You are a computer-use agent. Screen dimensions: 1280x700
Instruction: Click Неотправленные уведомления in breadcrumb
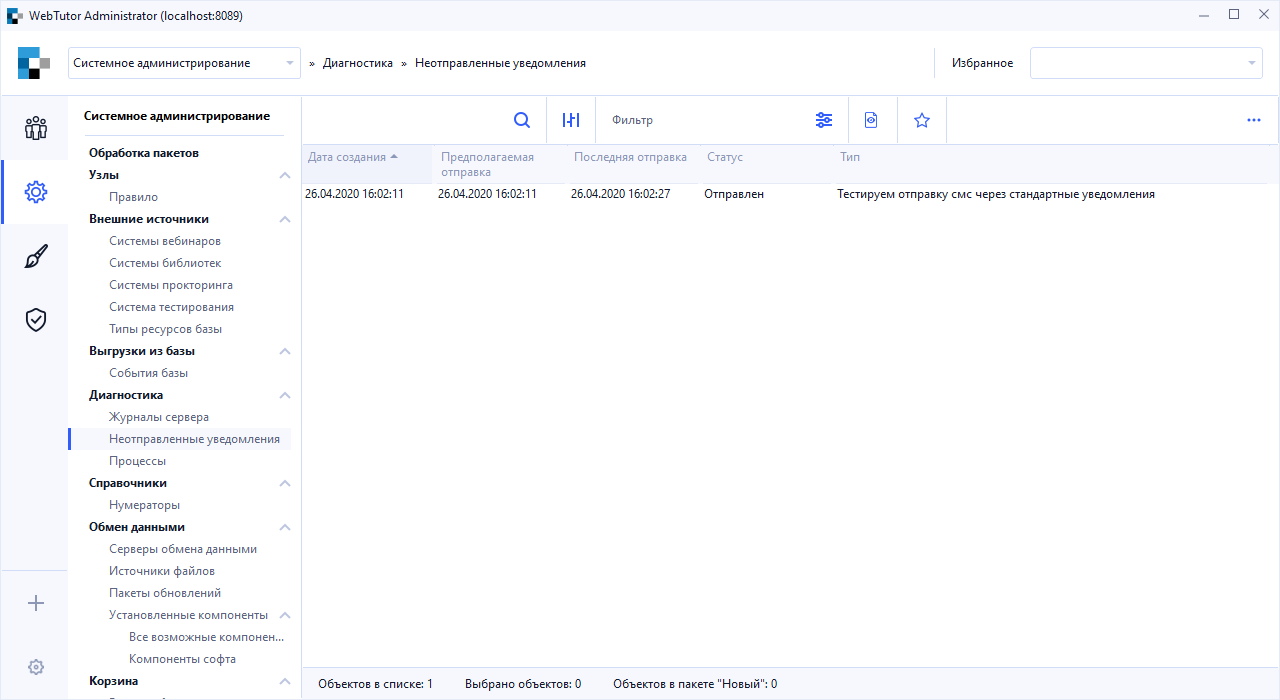click(500, 63)
